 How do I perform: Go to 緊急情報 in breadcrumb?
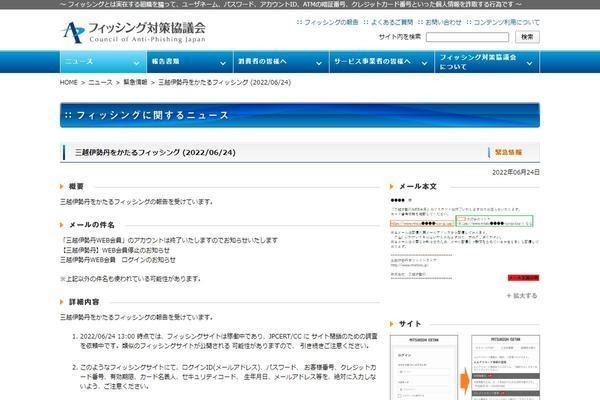point(135,82)
